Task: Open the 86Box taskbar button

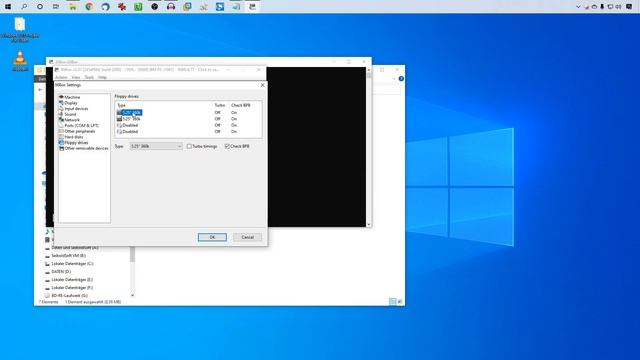Action: (x=252, y=7)
